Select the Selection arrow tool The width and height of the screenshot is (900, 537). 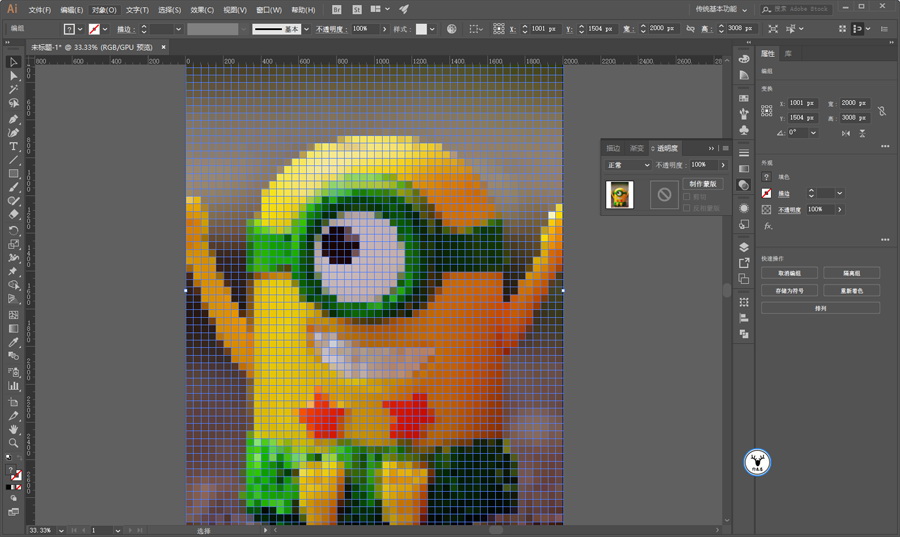click(14, 62)
